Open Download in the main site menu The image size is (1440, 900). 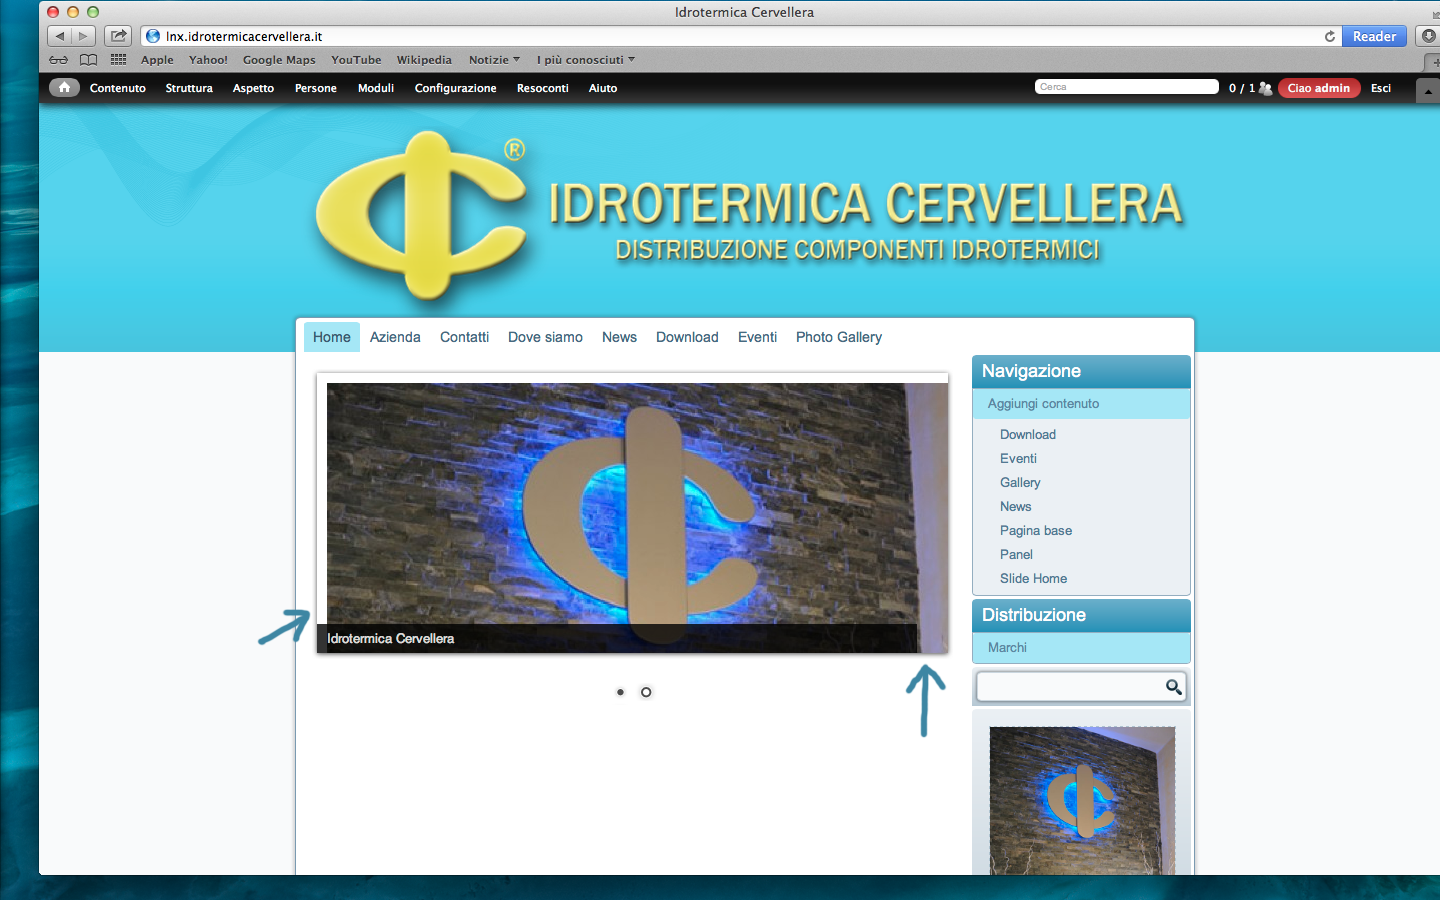pos(687,337)
